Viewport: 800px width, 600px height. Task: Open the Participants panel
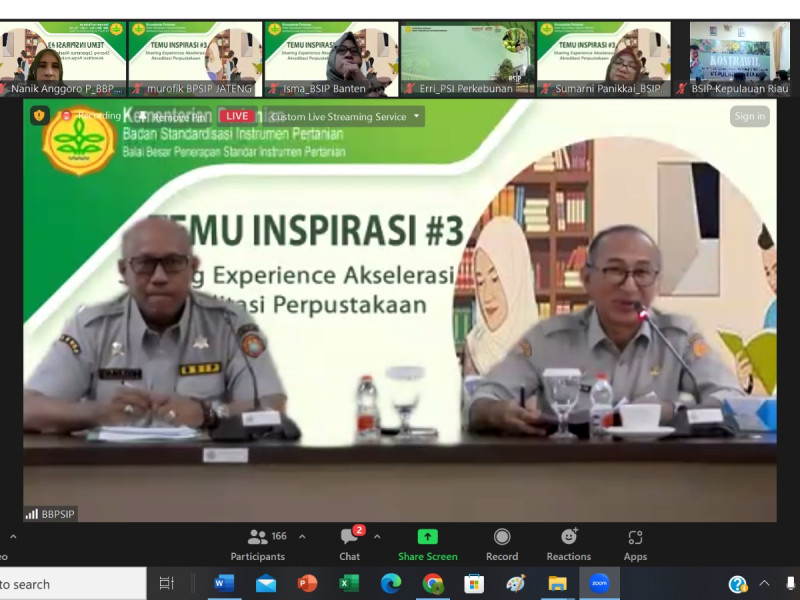pyautogui.click(x=258, y=544)
